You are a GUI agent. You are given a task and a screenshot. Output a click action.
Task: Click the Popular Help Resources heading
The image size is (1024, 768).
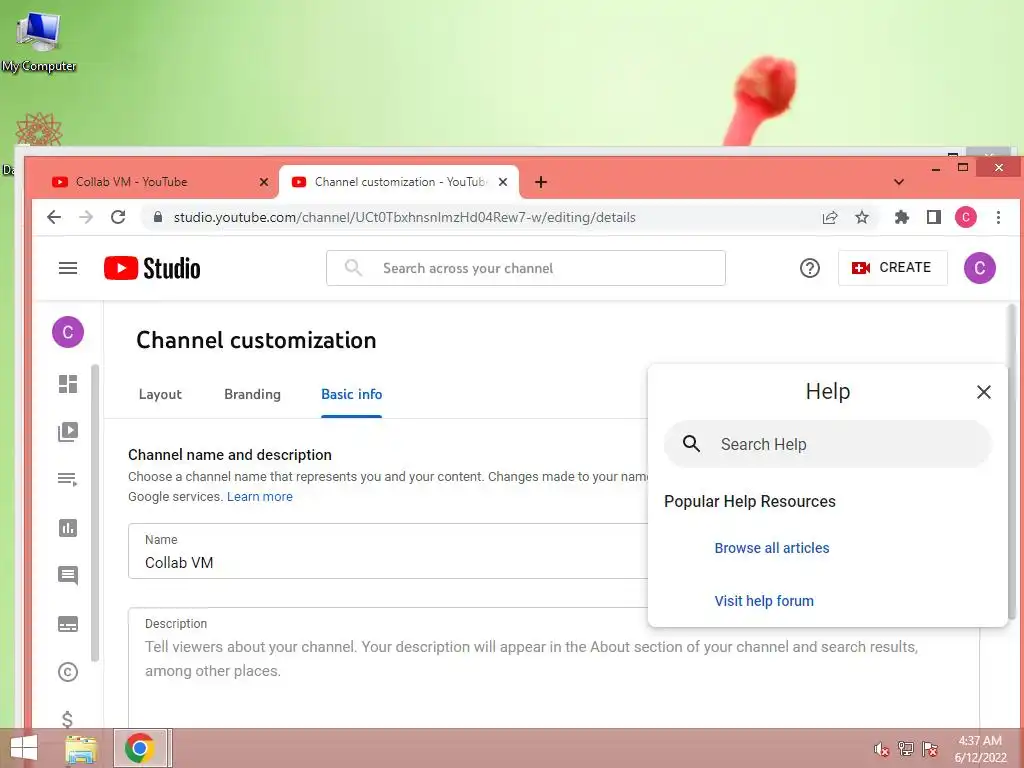click(750, 502)
